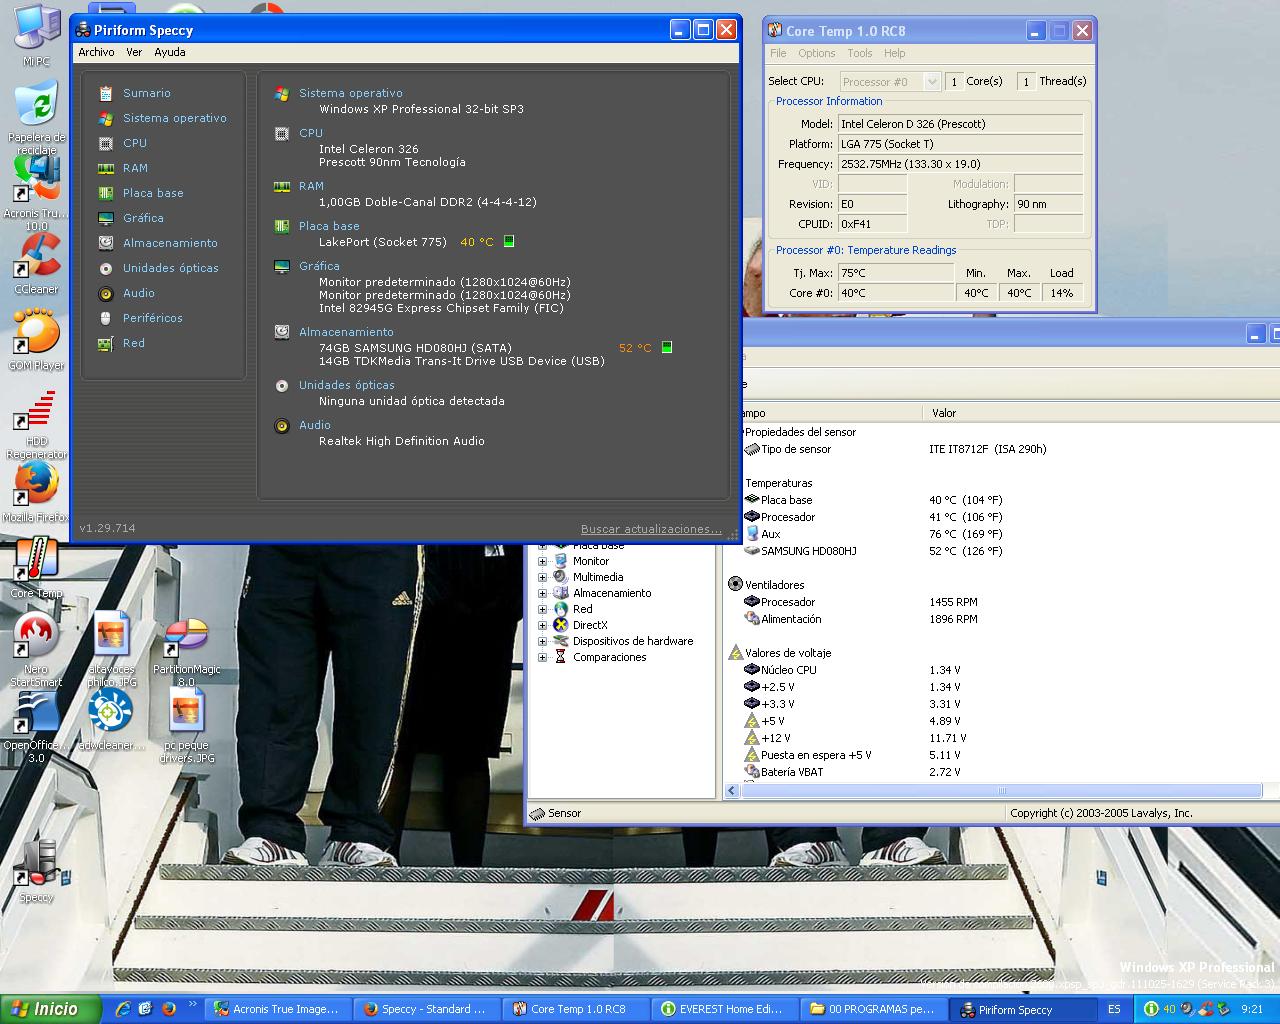Open Red section in Speccy sidebar
Image resolution: width=1280 pixels, height=1024 pixels.
[x=134, y=343]
